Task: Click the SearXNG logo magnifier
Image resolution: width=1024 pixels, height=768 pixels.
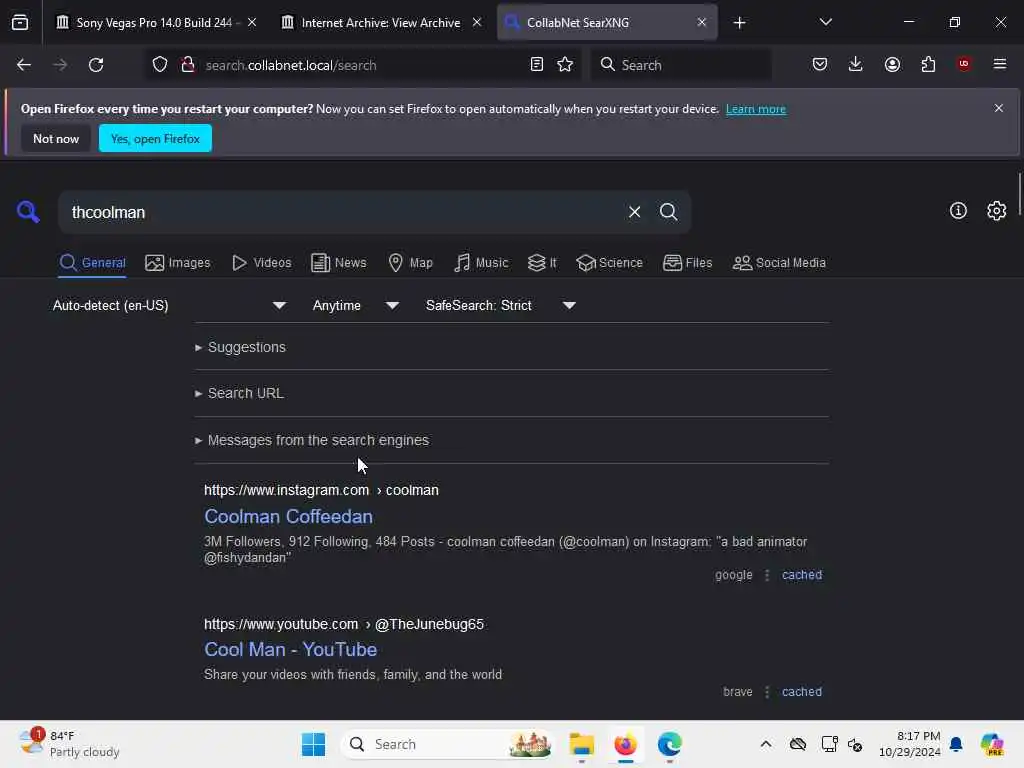Action: [x=28, y=212]
